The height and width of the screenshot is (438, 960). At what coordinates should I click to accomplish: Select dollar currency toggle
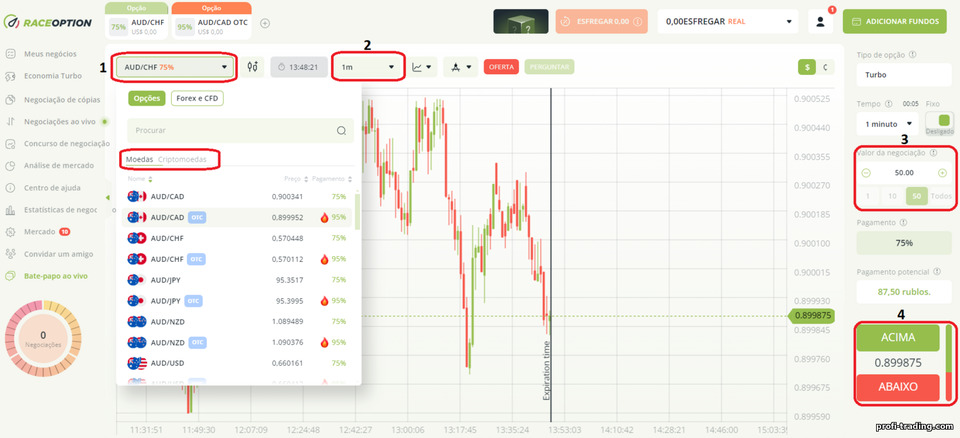[807, 67]
